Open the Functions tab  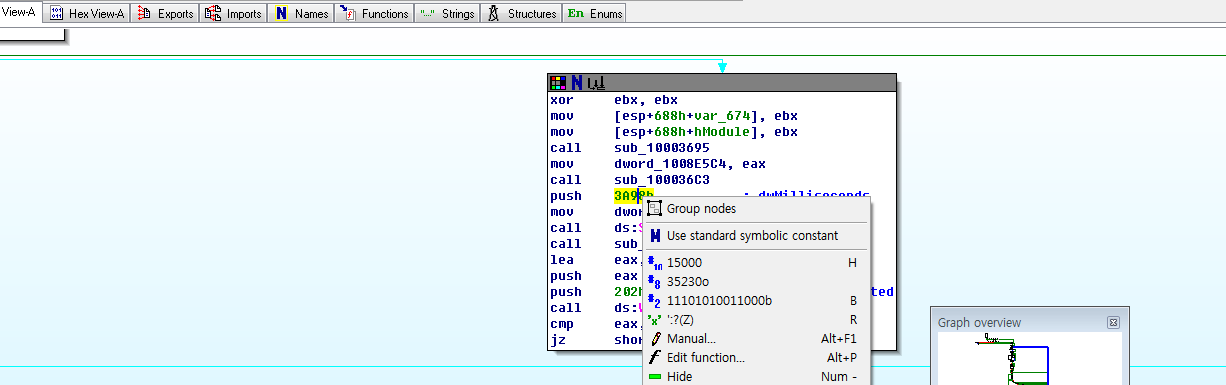[x=374, y=14]
